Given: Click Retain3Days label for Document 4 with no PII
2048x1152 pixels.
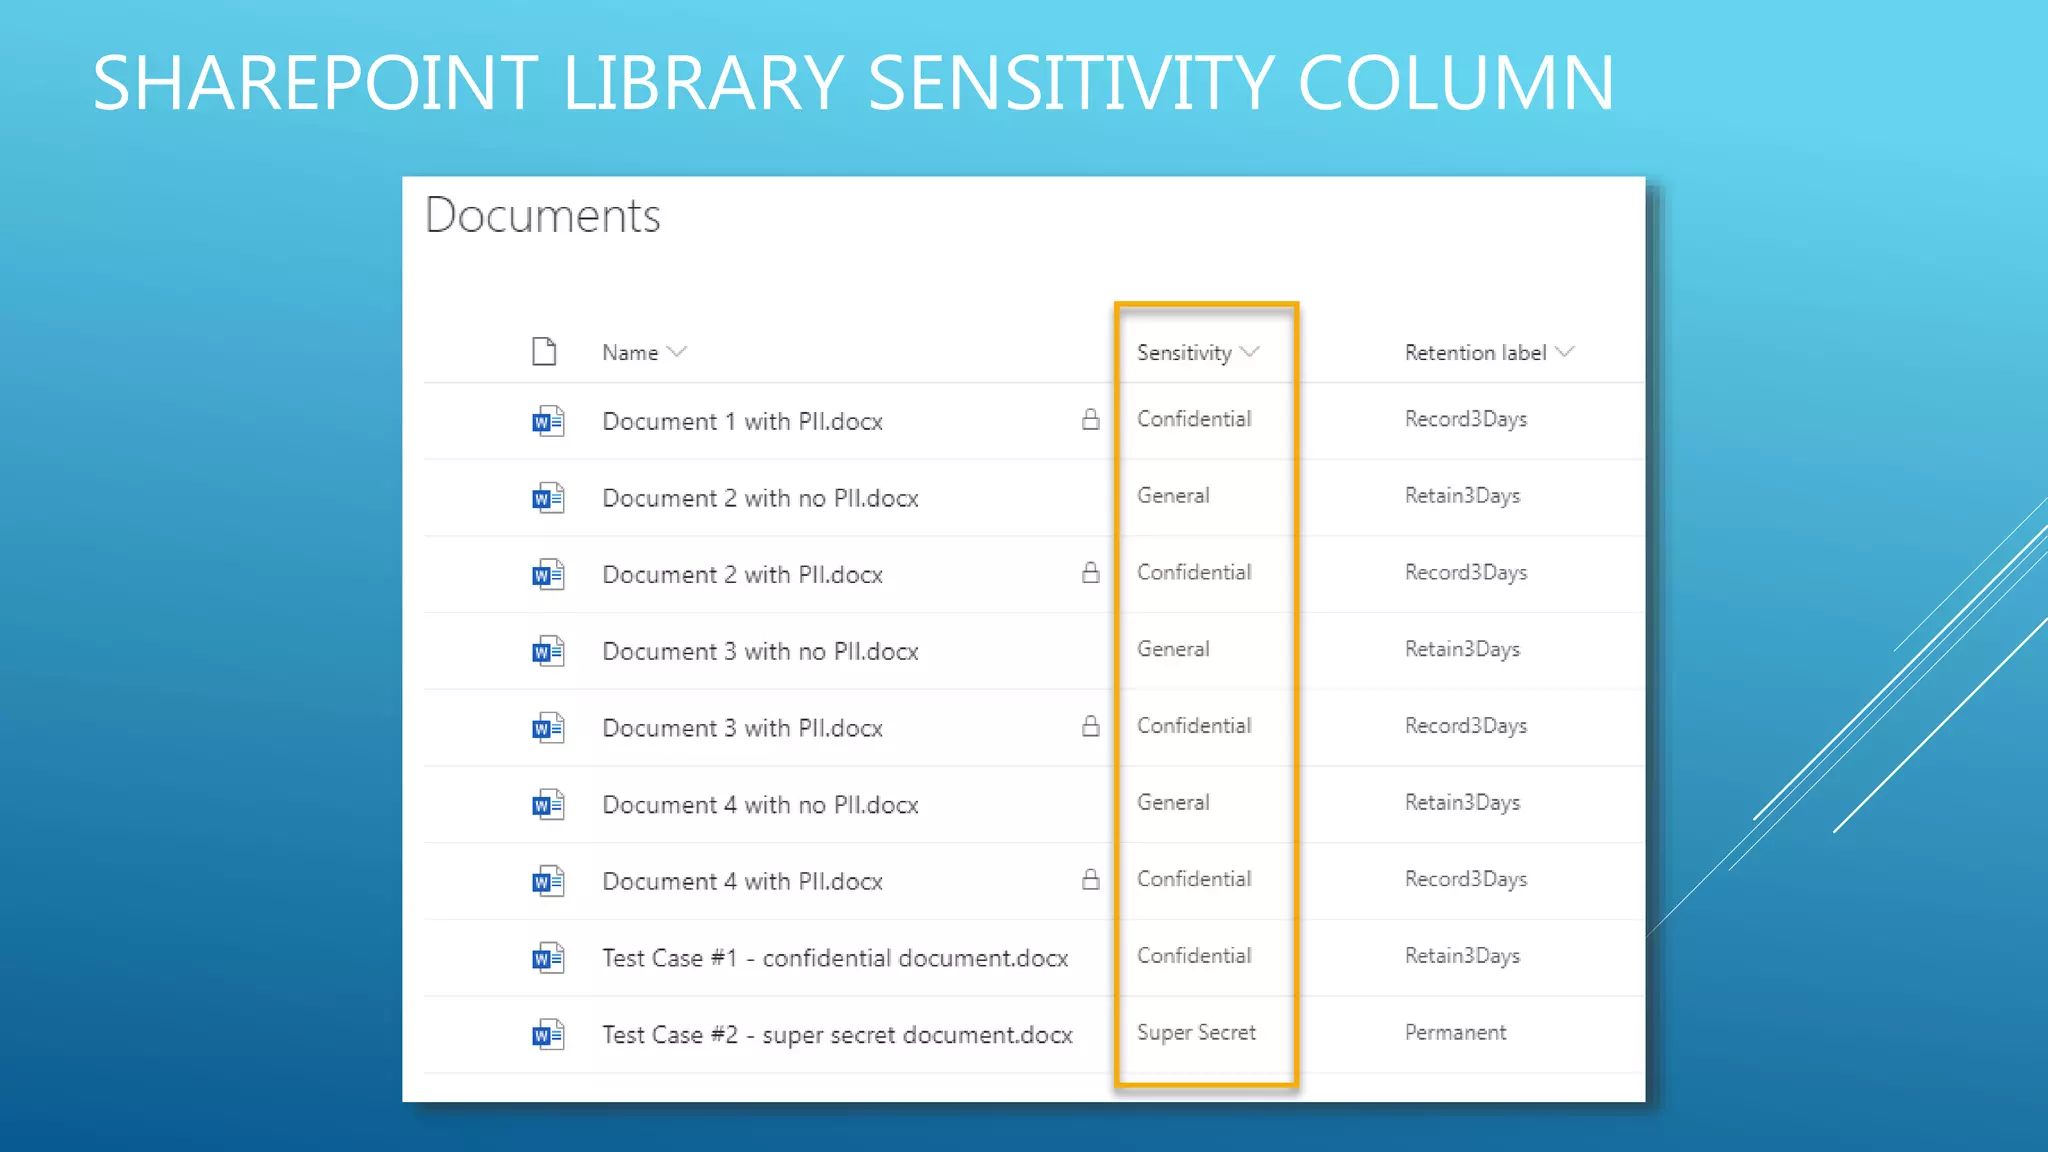Looking at the screenshot, I should click(x=1462, y=802).
